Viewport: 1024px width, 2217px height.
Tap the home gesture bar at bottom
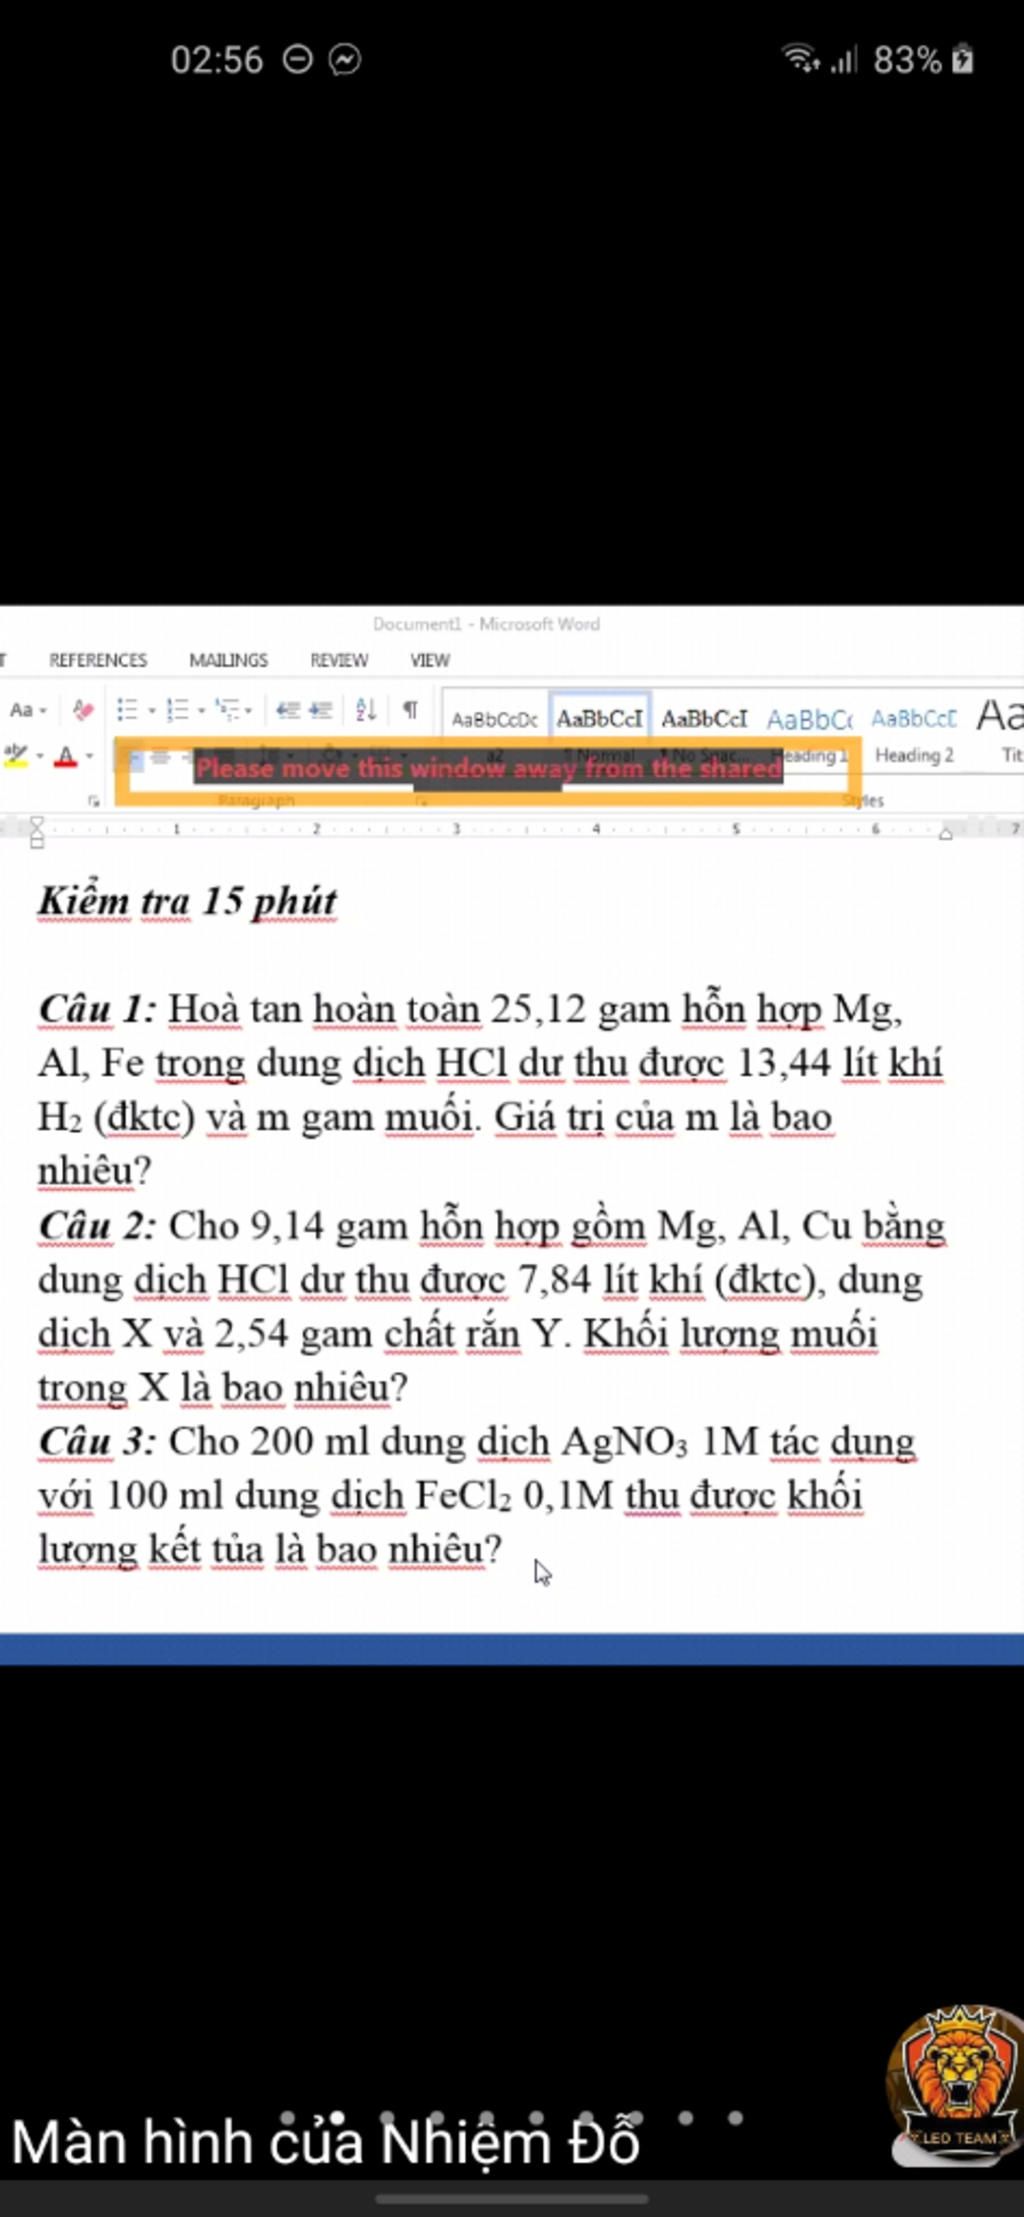pyautogui.click(x=512, y=2199)
